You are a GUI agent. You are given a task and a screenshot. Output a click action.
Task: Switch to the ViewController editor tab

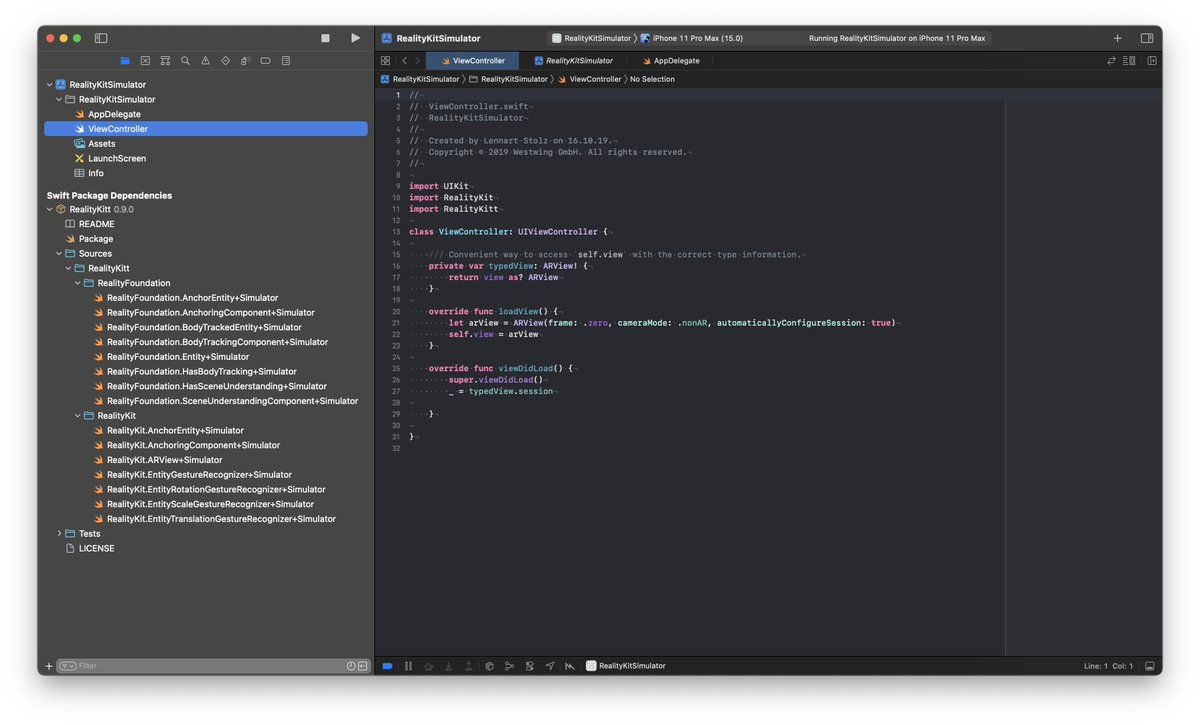[x=472, y=61]
